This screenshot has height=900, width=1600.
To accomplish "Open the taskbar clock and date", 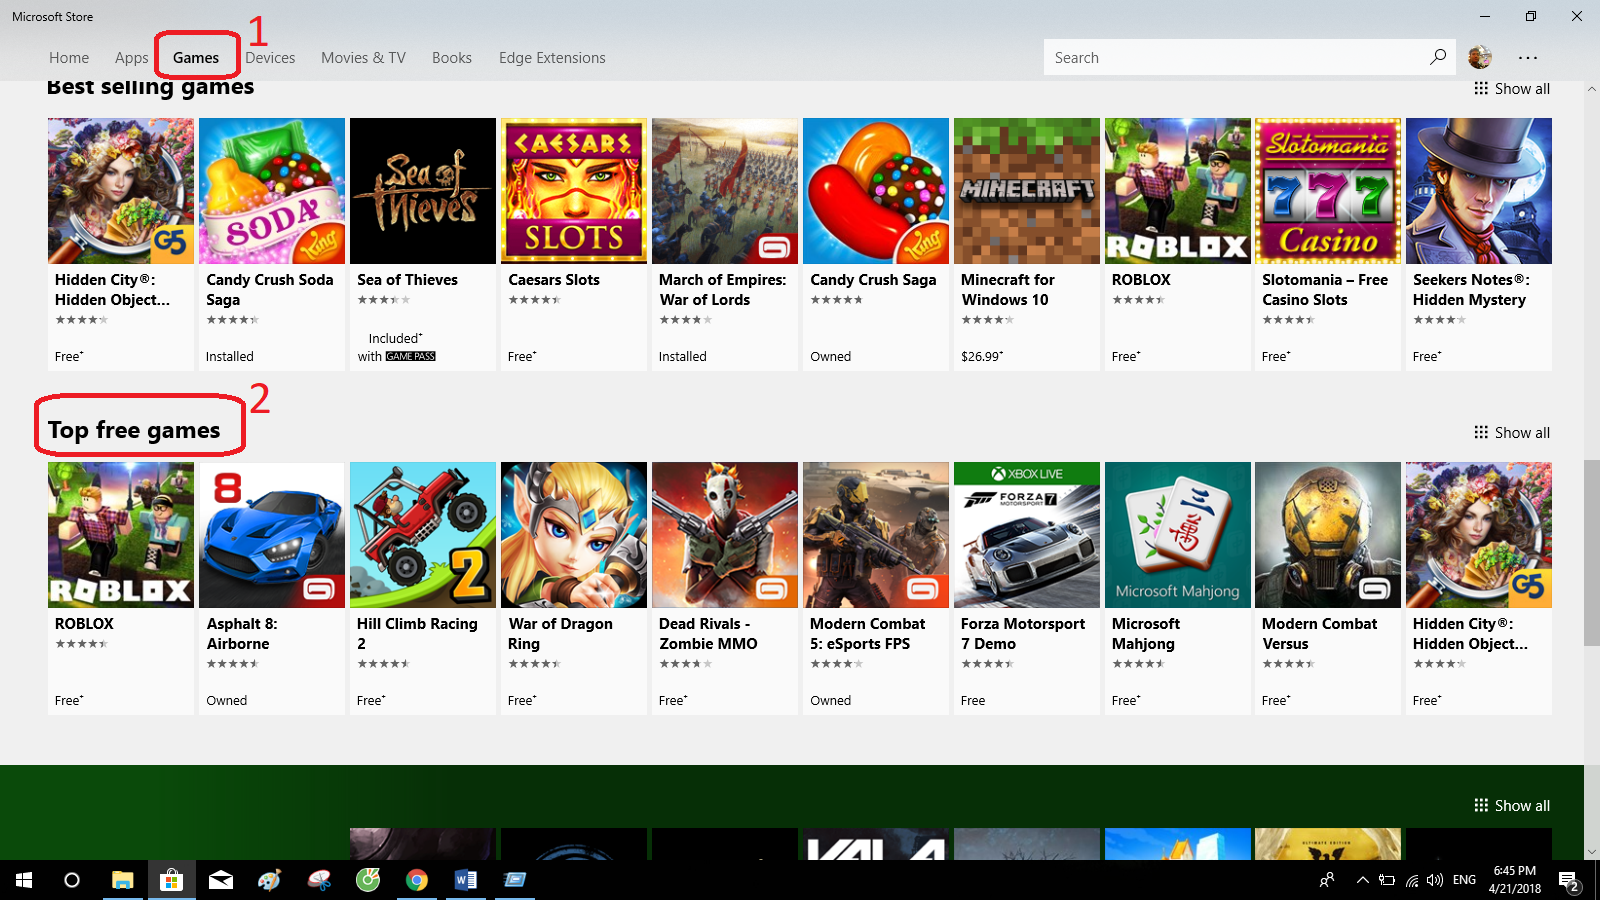I will tap(1515, 880).
